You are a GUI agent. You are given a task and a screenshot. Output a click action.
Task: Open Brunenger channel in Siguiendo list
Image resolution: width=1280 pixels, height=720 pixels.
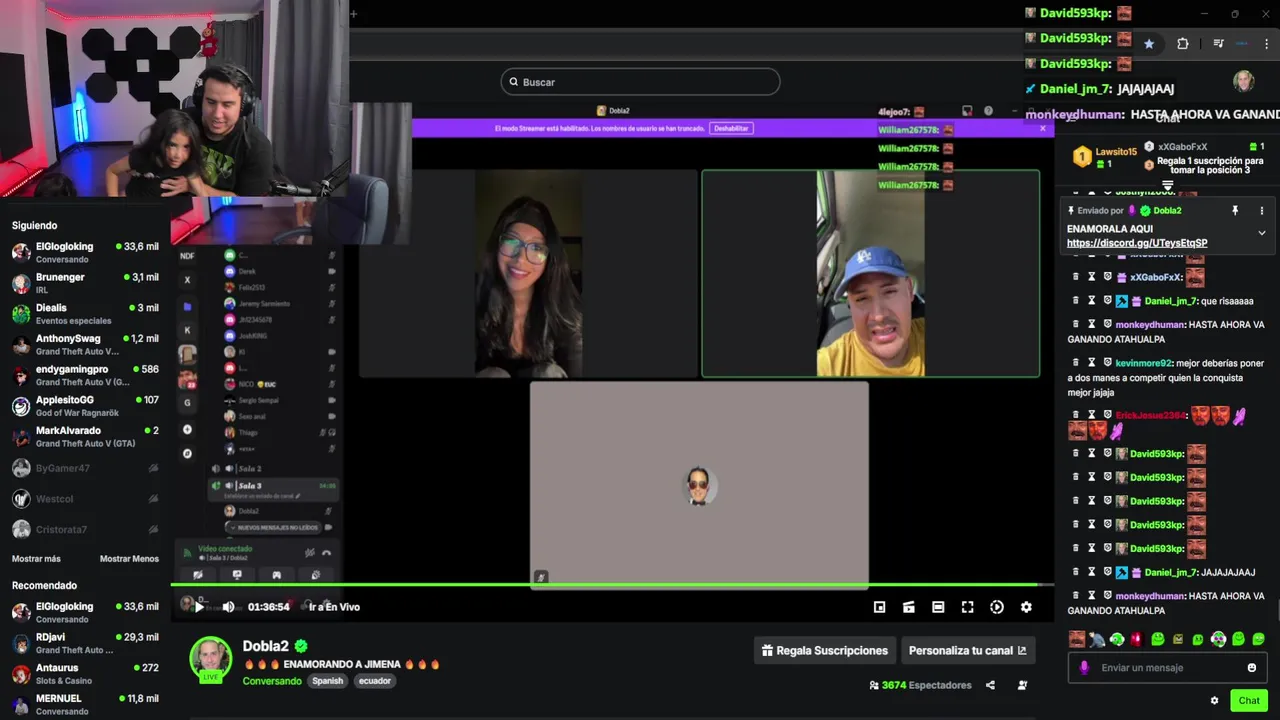click(x=85, y=283)
